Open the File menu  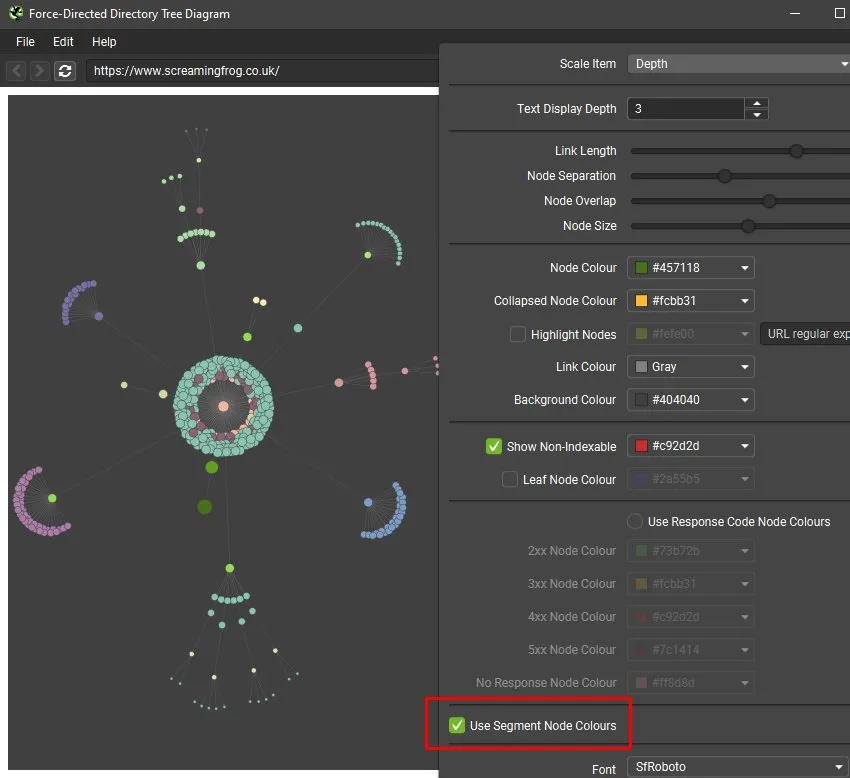tap(25, 42)
